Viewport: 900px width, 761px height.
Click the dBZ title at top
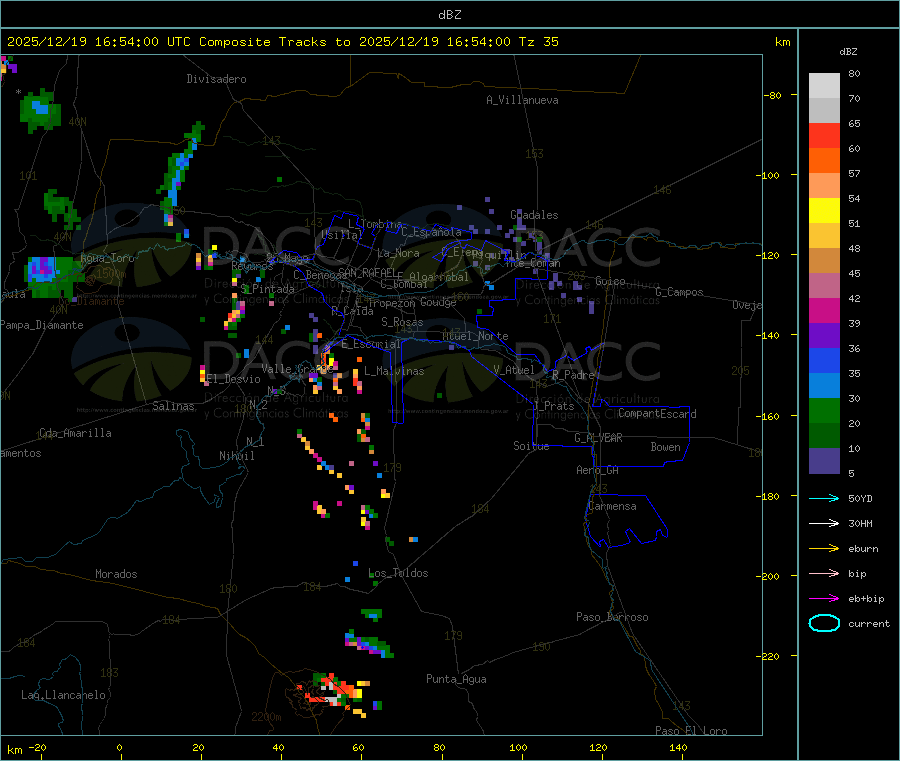click(449, 15)
